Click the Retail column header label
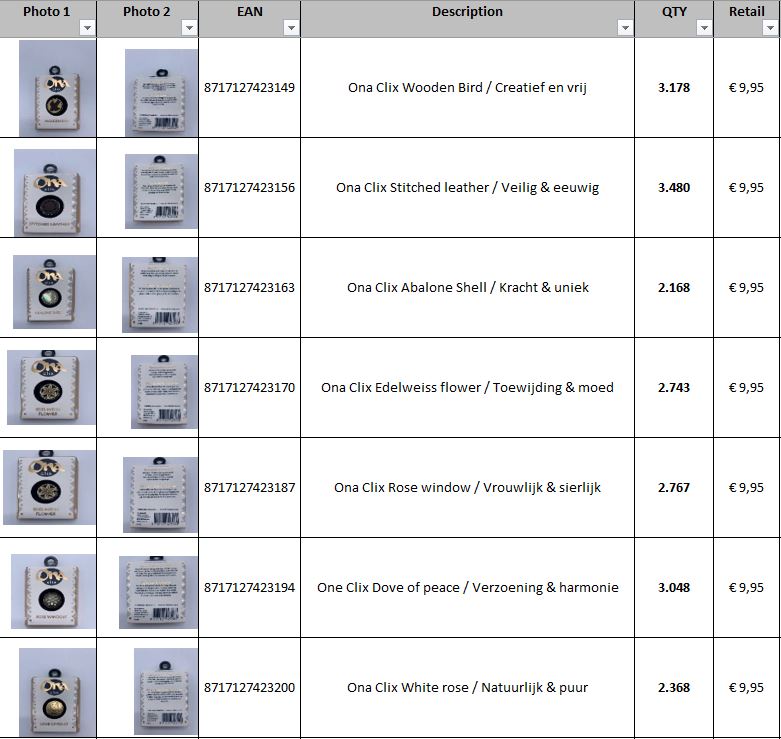This screenshot has width=781, height=739. [x=746, y=11]
